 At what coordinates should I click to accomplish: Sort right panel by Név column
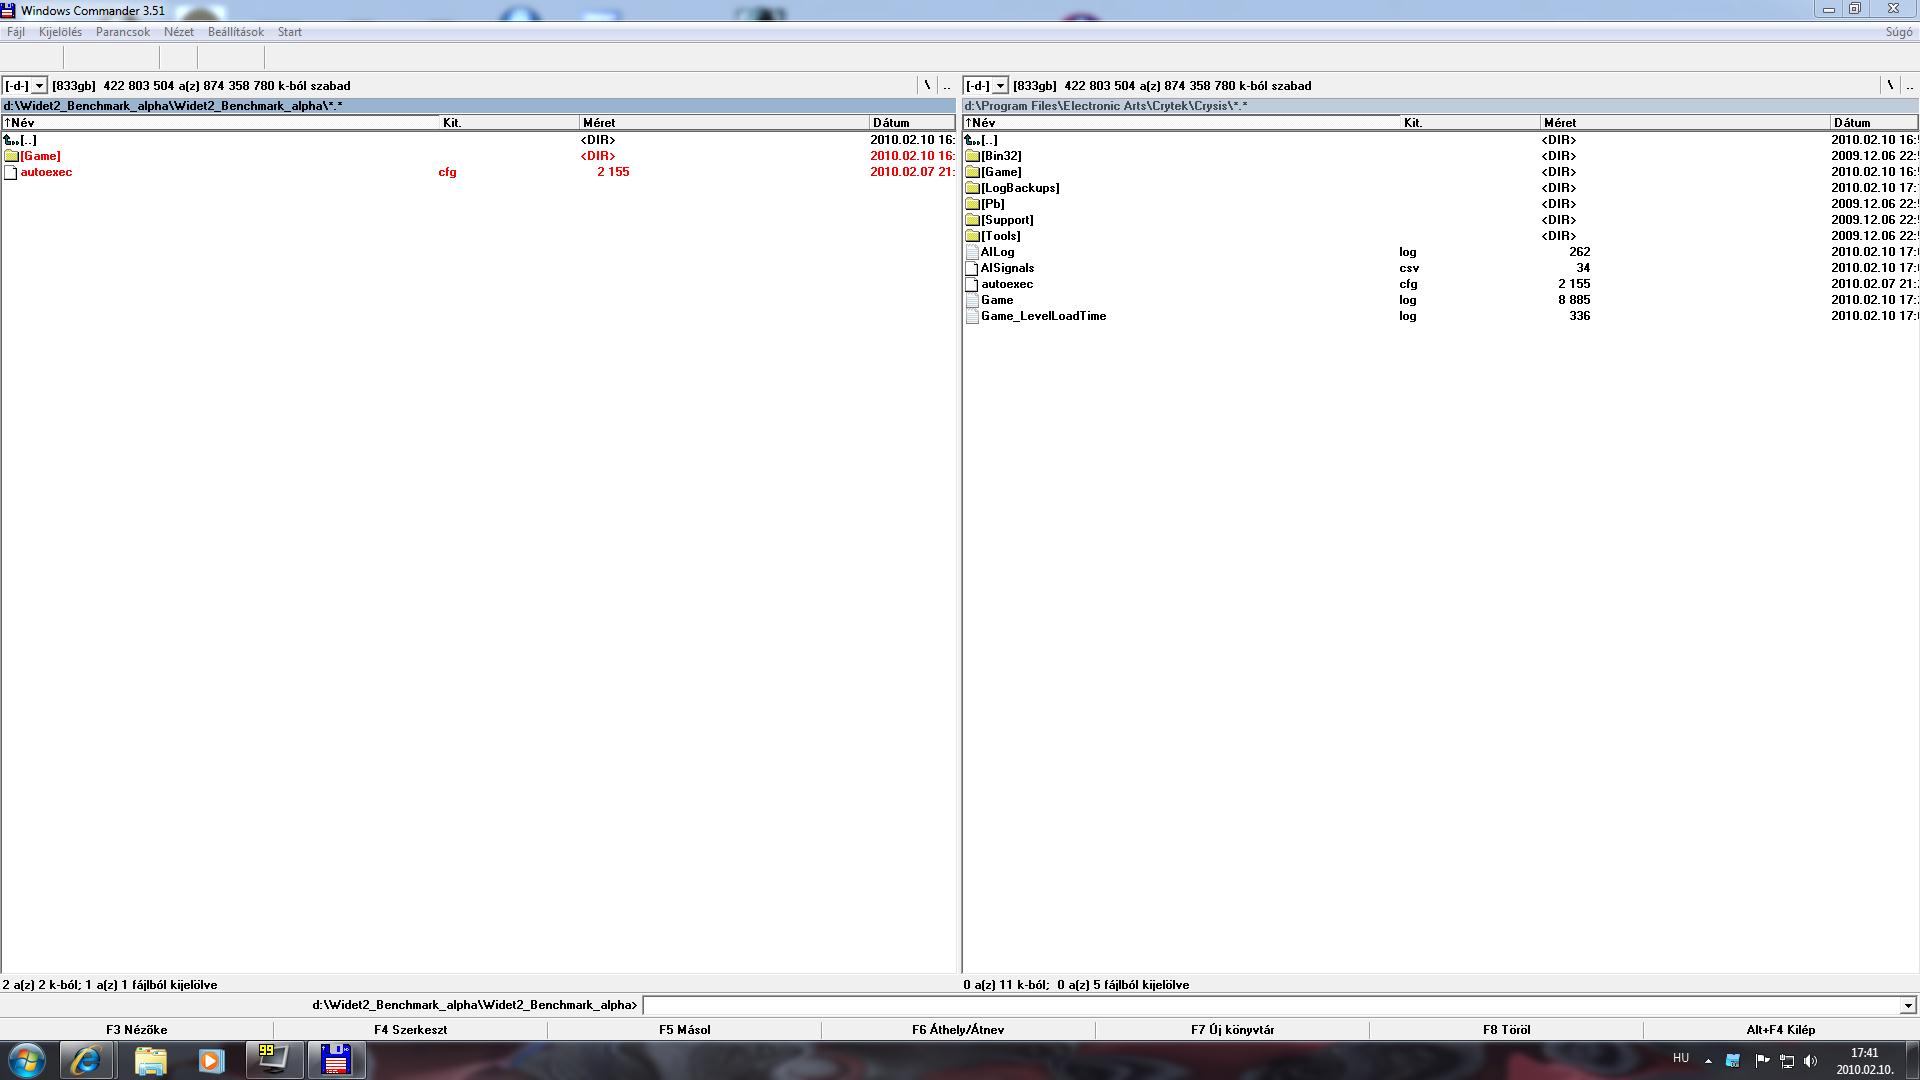[1182, 123]
